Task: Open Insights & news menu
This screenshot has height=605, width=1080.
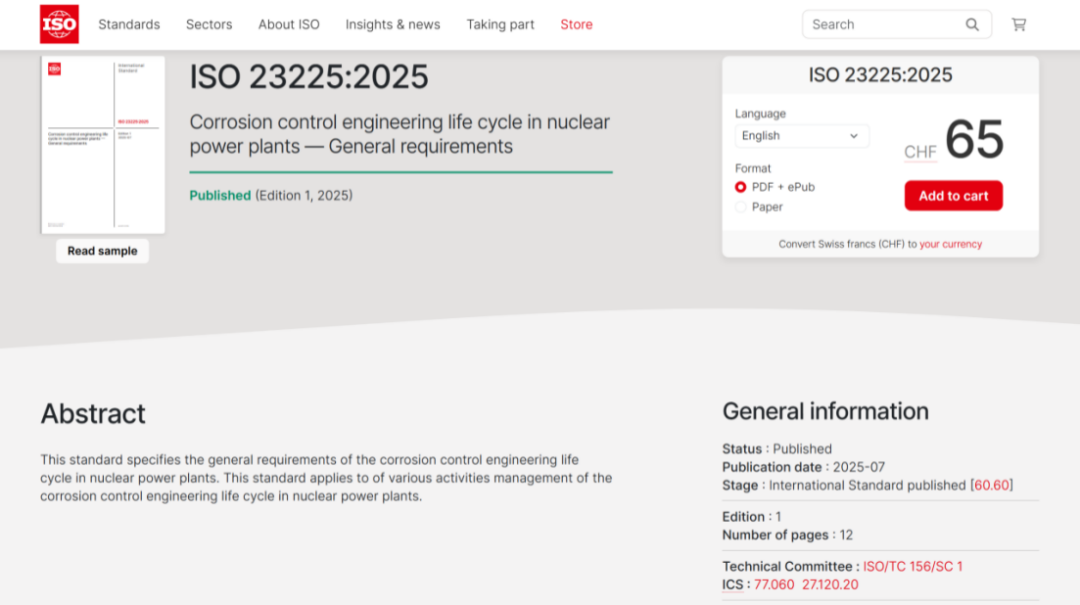Action: 393,25
